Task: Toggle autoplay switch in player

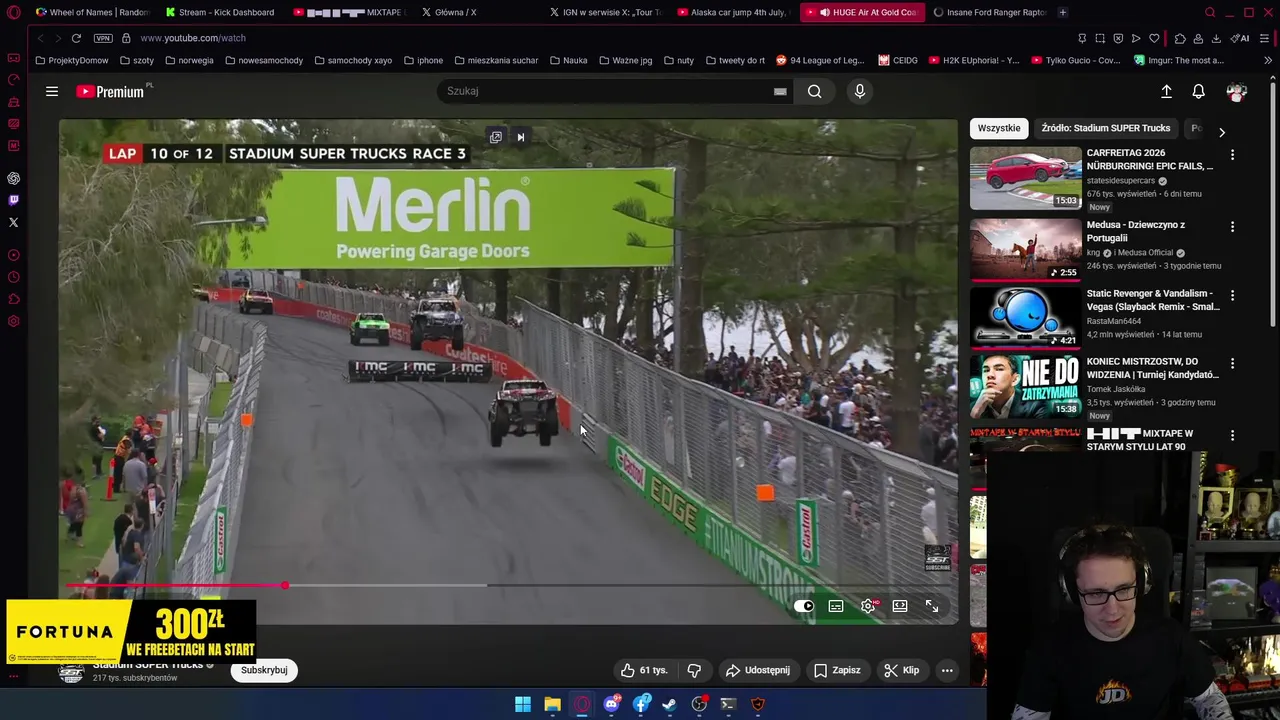Action: pyautogui.click(x=803, y=606)
